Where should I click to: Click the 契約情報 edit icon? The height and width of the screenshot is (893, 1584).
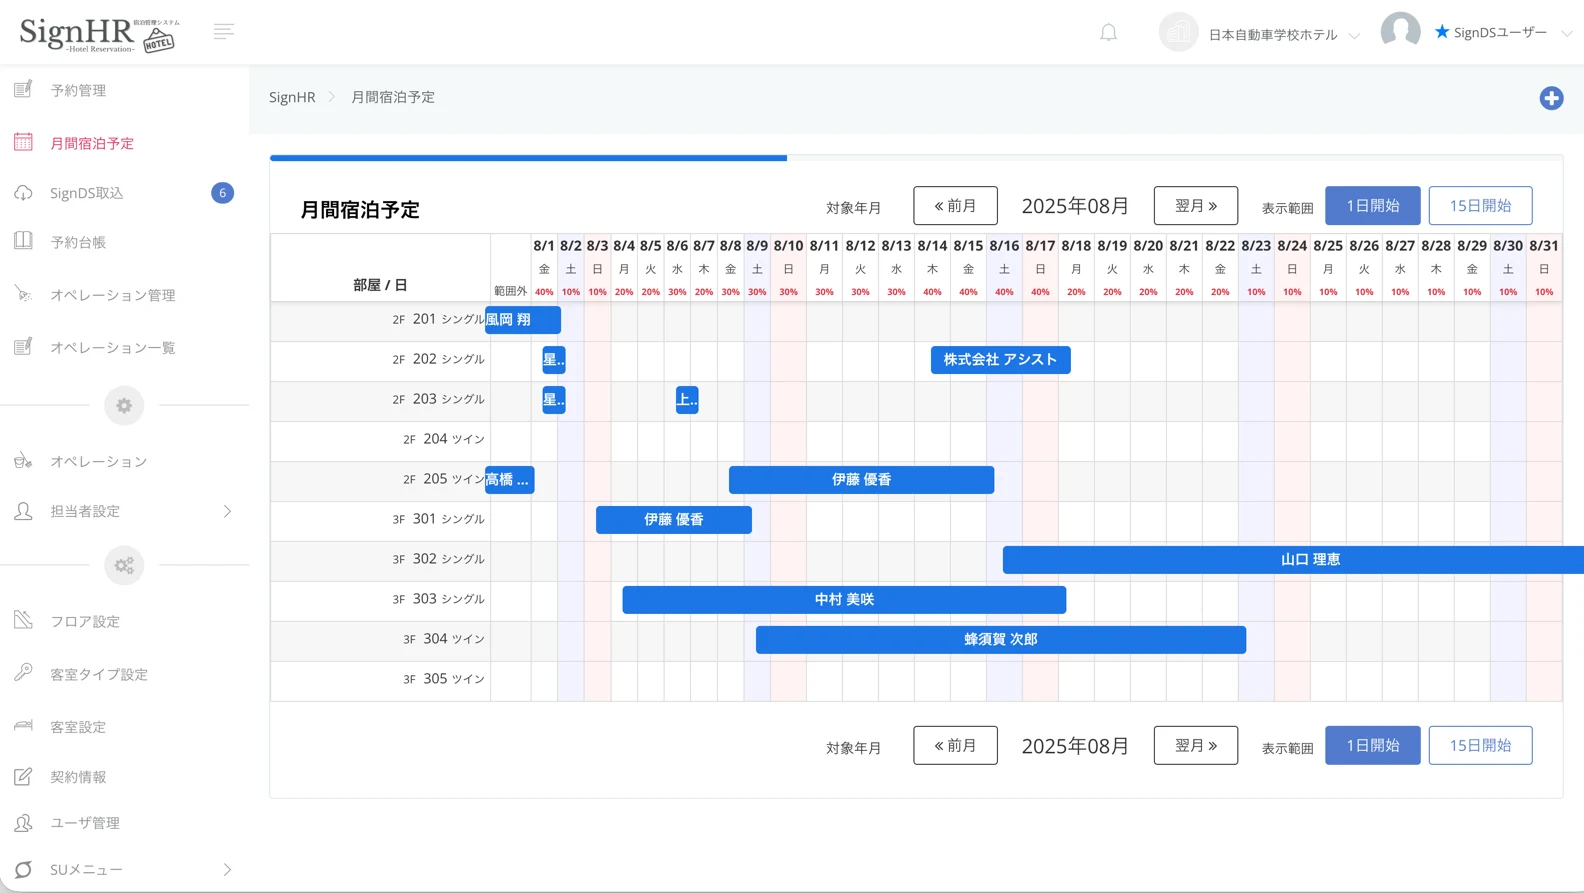[x=23, y=776]
